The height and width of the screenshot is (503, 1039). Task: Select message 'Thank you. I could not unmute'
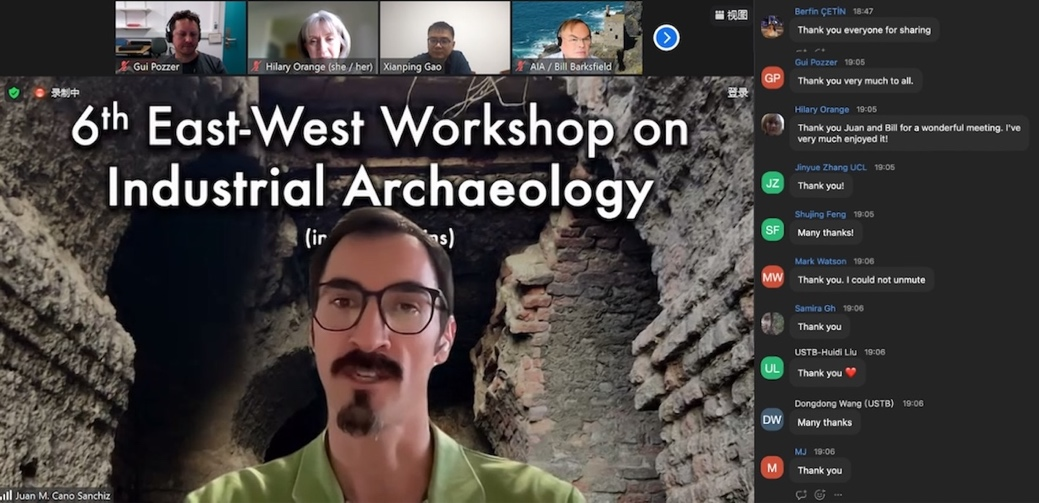[x=861, y=280]
